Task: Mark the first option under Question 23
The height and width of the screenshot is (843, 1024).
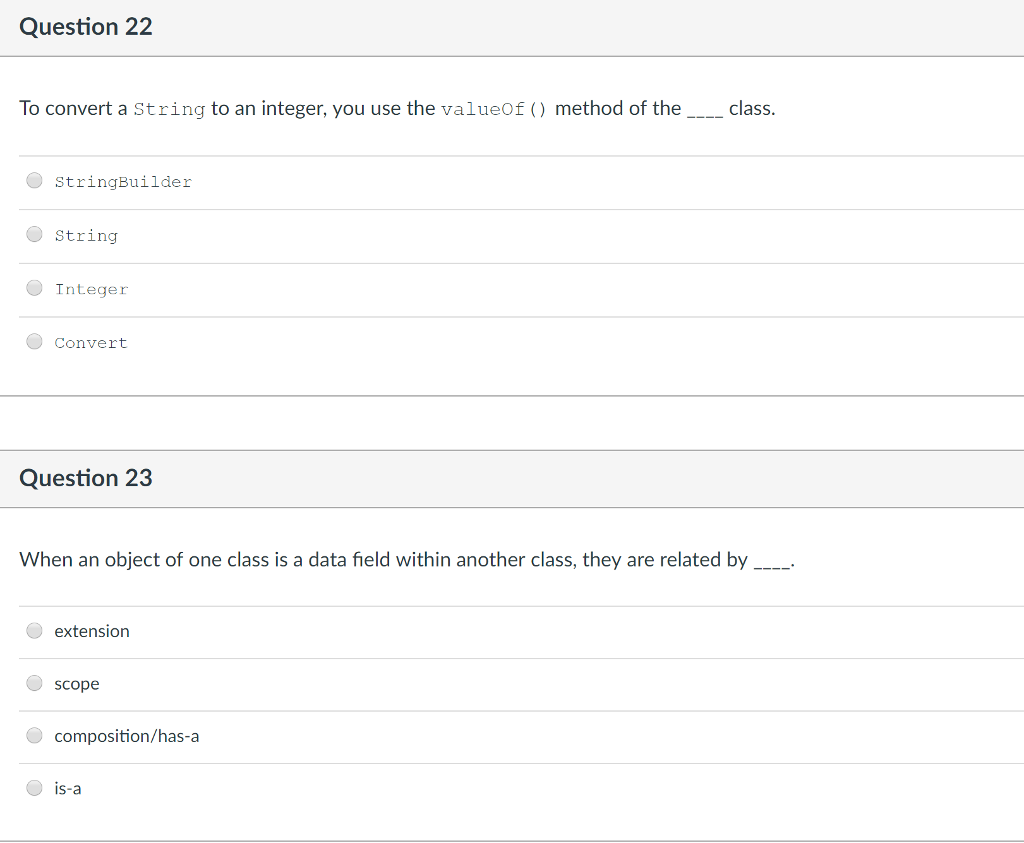Action: point(34,630)
